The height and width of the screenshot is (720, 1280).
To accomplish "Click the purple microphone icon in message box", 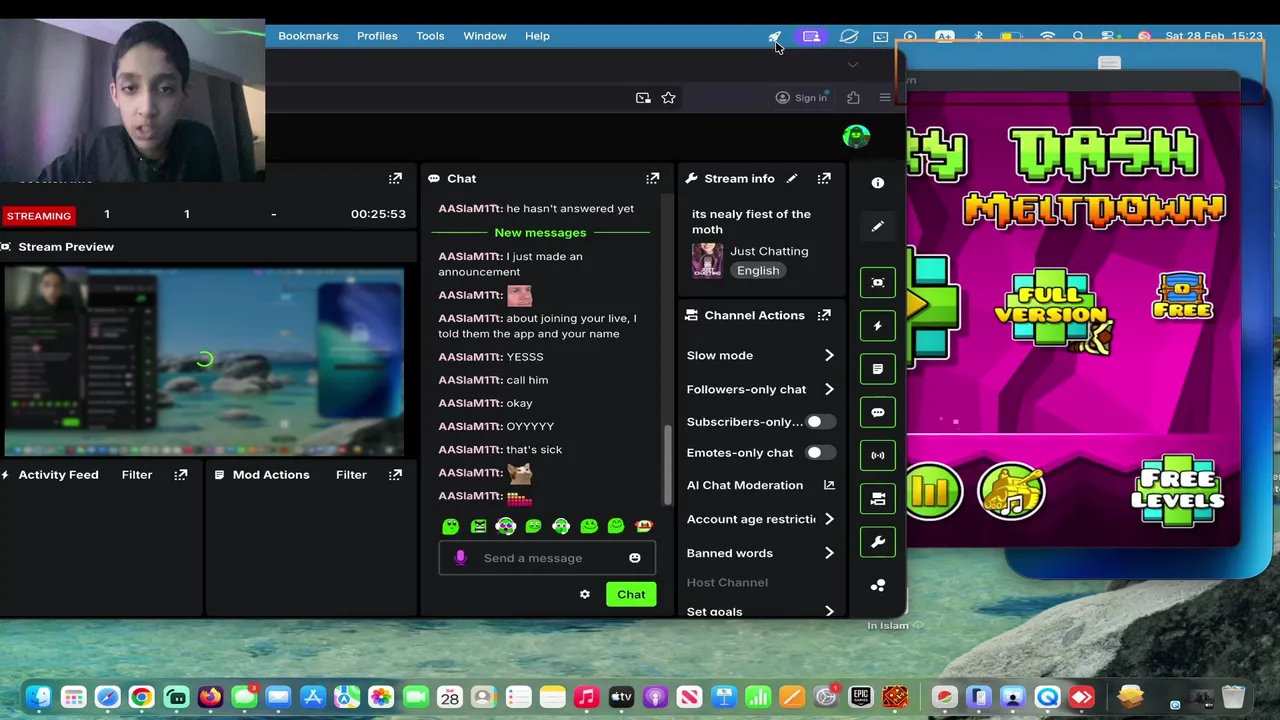I will 460,558.
